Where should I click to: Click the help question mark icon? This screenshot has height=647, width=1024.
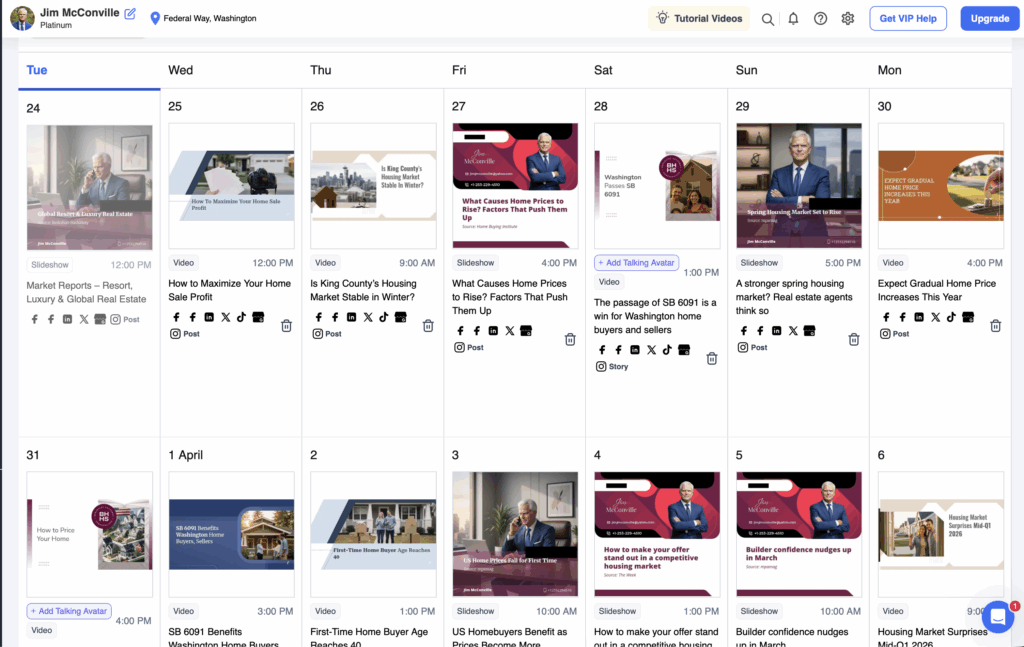point(820,19)
